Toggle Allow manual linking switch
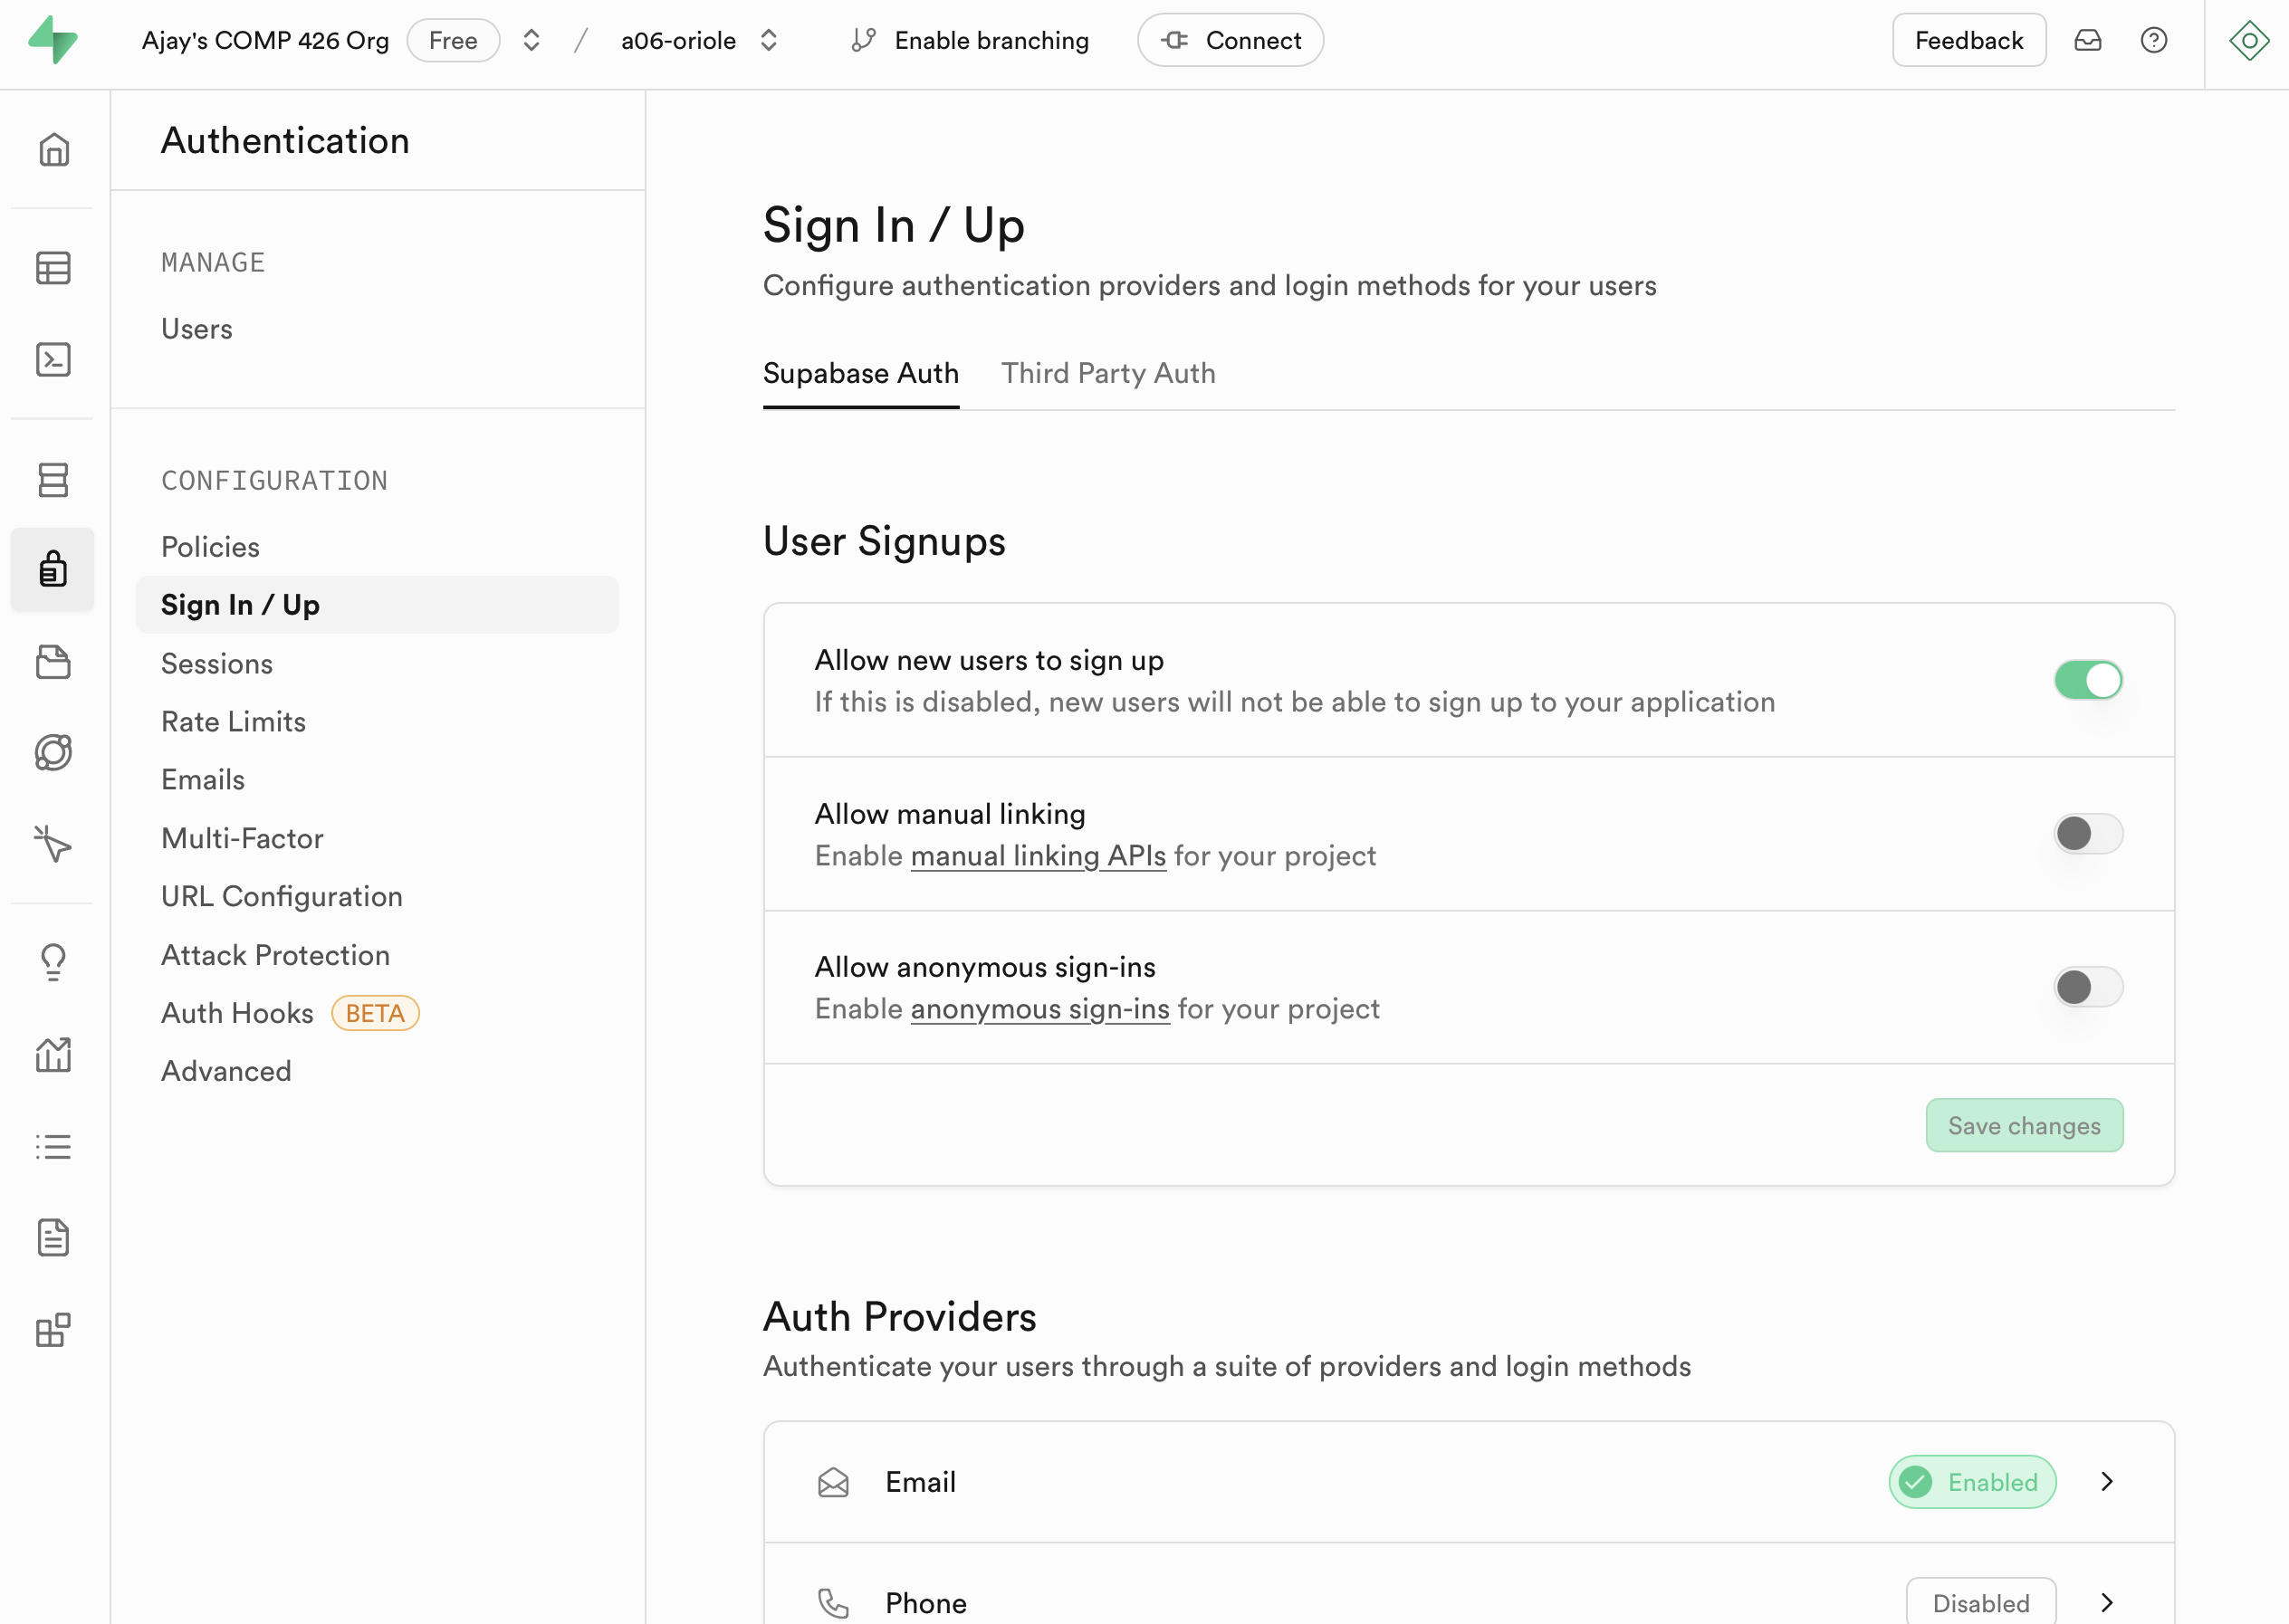The width and height of the screenshot is (2289, 1624). coord(2089,834)
